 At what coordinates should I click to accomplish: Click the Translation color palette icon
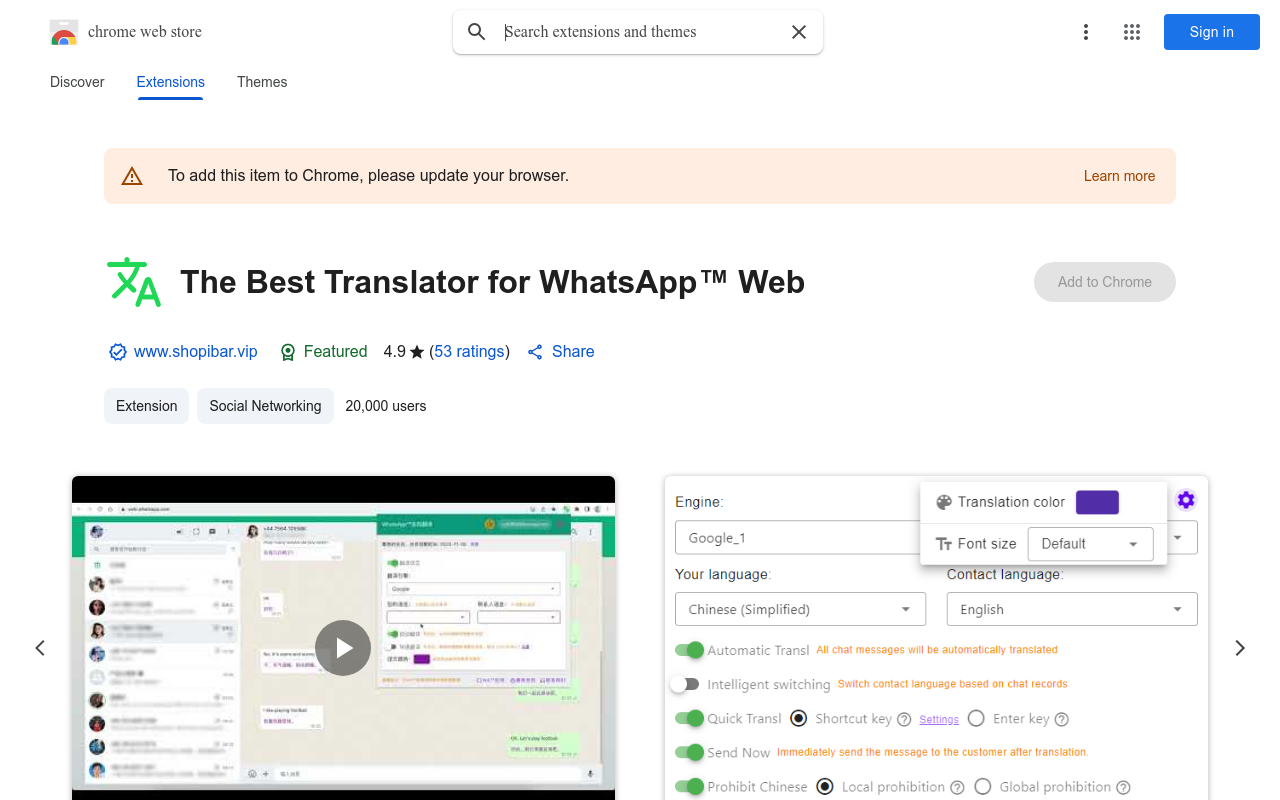[944, 502]
